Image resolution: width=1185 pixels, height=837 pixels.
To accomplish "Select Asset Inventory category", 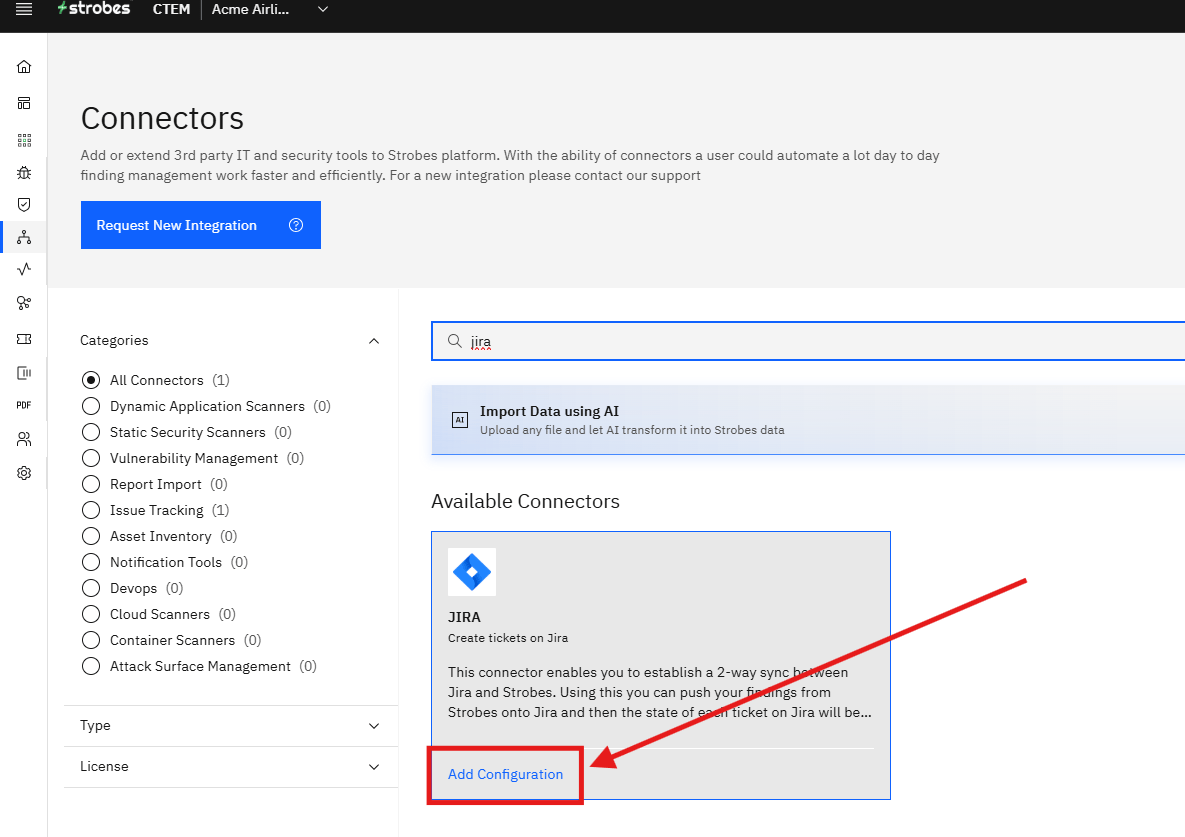I will (91, 536).
